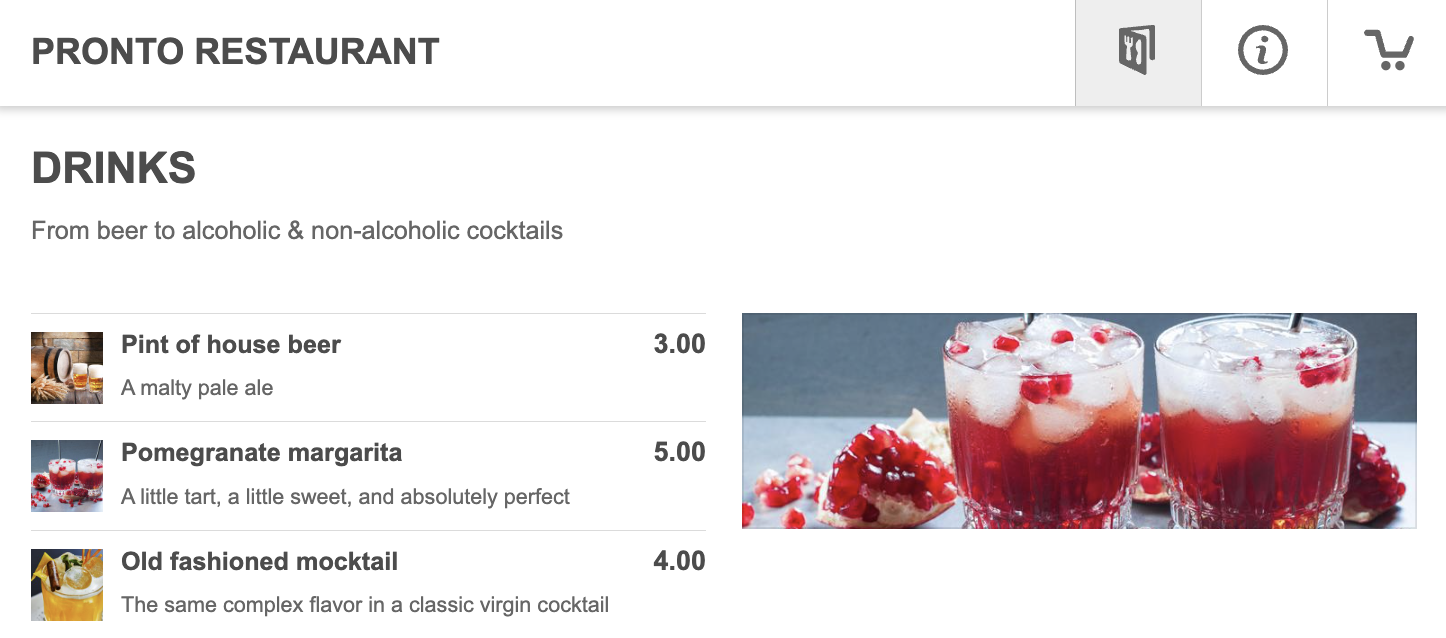This screenshot has height=638, width=1446.
Task: Click the 3.00 price for house beer
Action: [679, 345]
